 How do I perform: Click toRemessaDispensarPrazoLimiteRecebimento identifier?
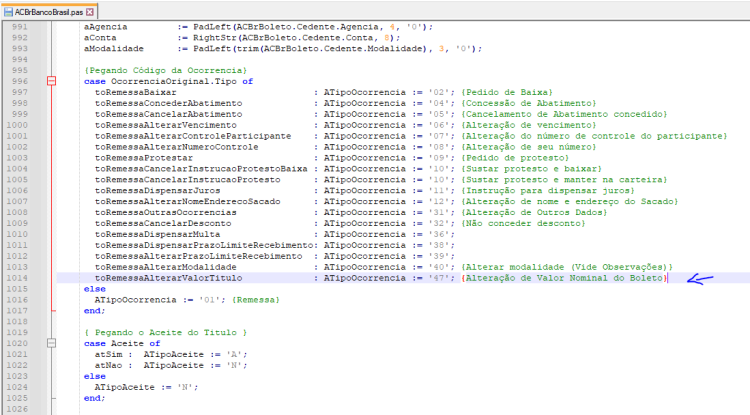pyautogui.click(x=204, y=245)
